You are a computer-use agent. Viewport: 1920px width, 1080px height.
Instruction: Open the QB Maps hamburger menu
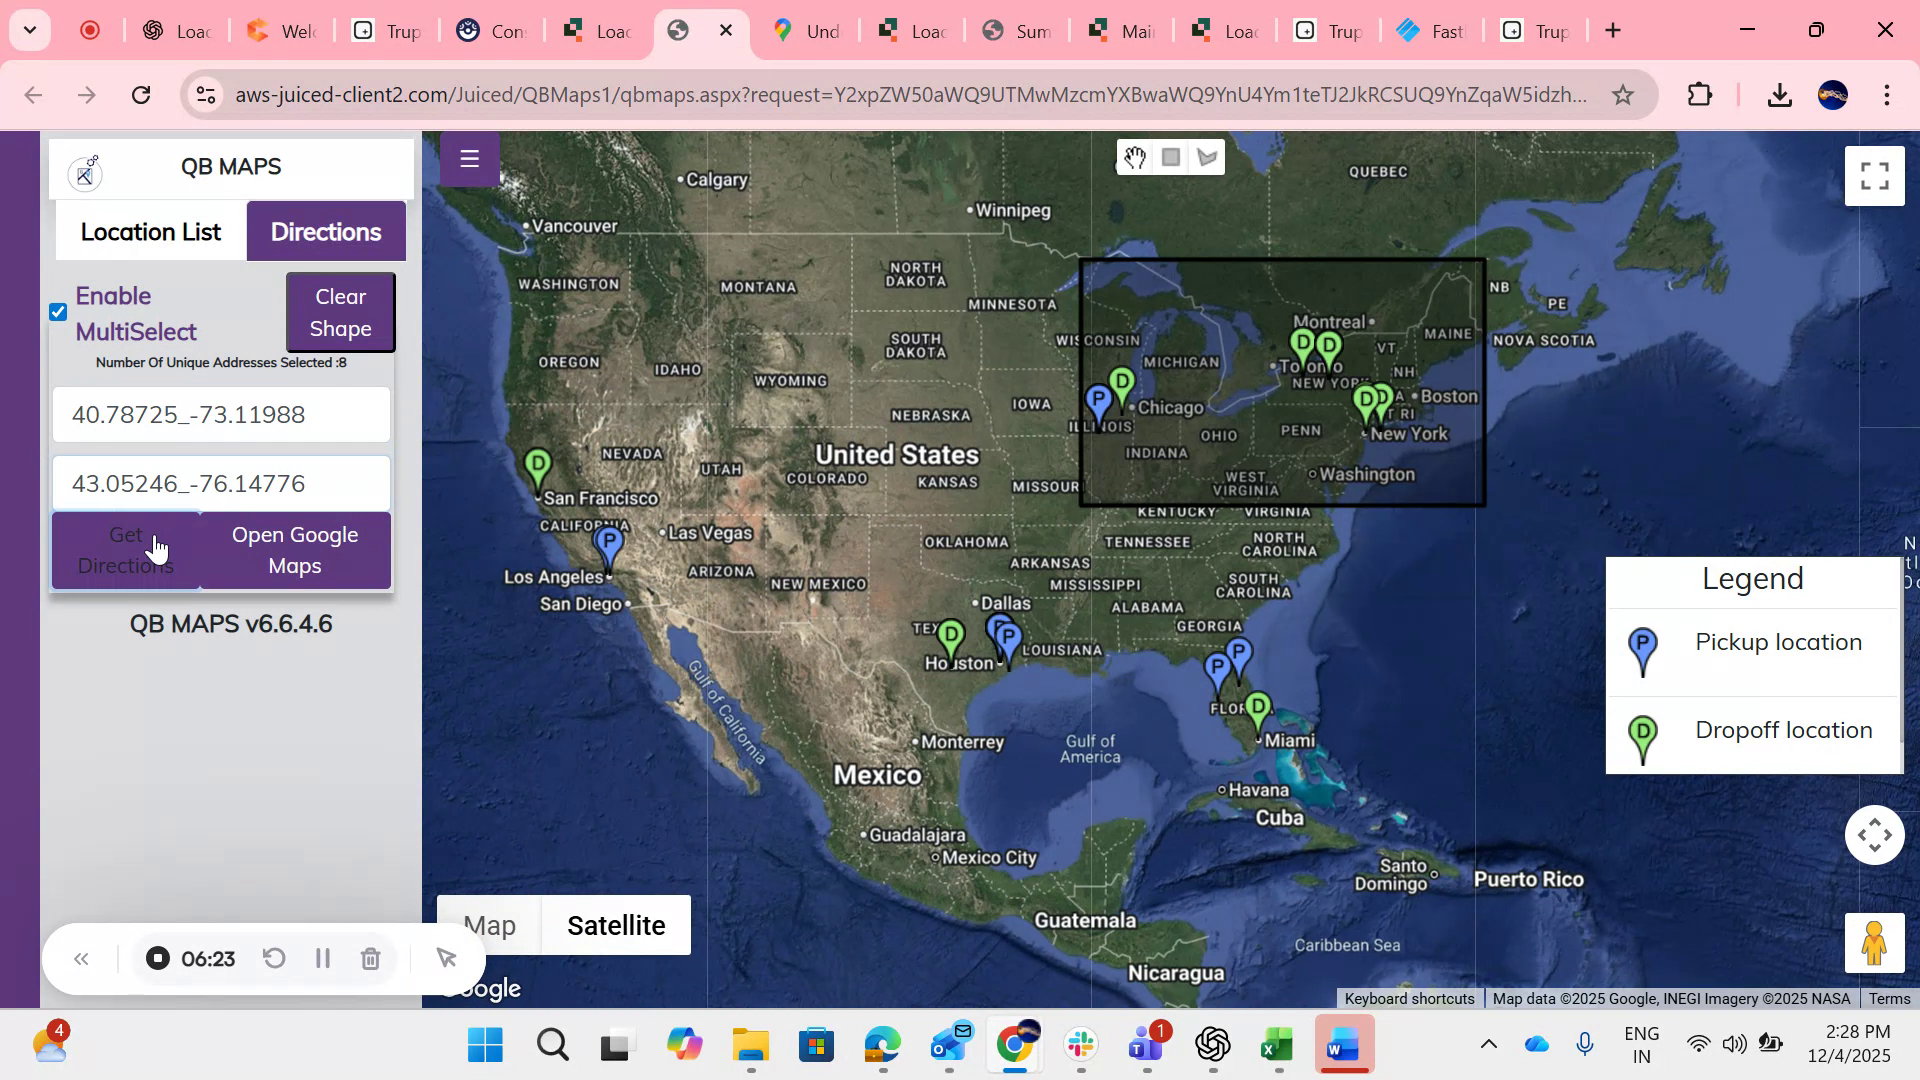tap(469, 158)
